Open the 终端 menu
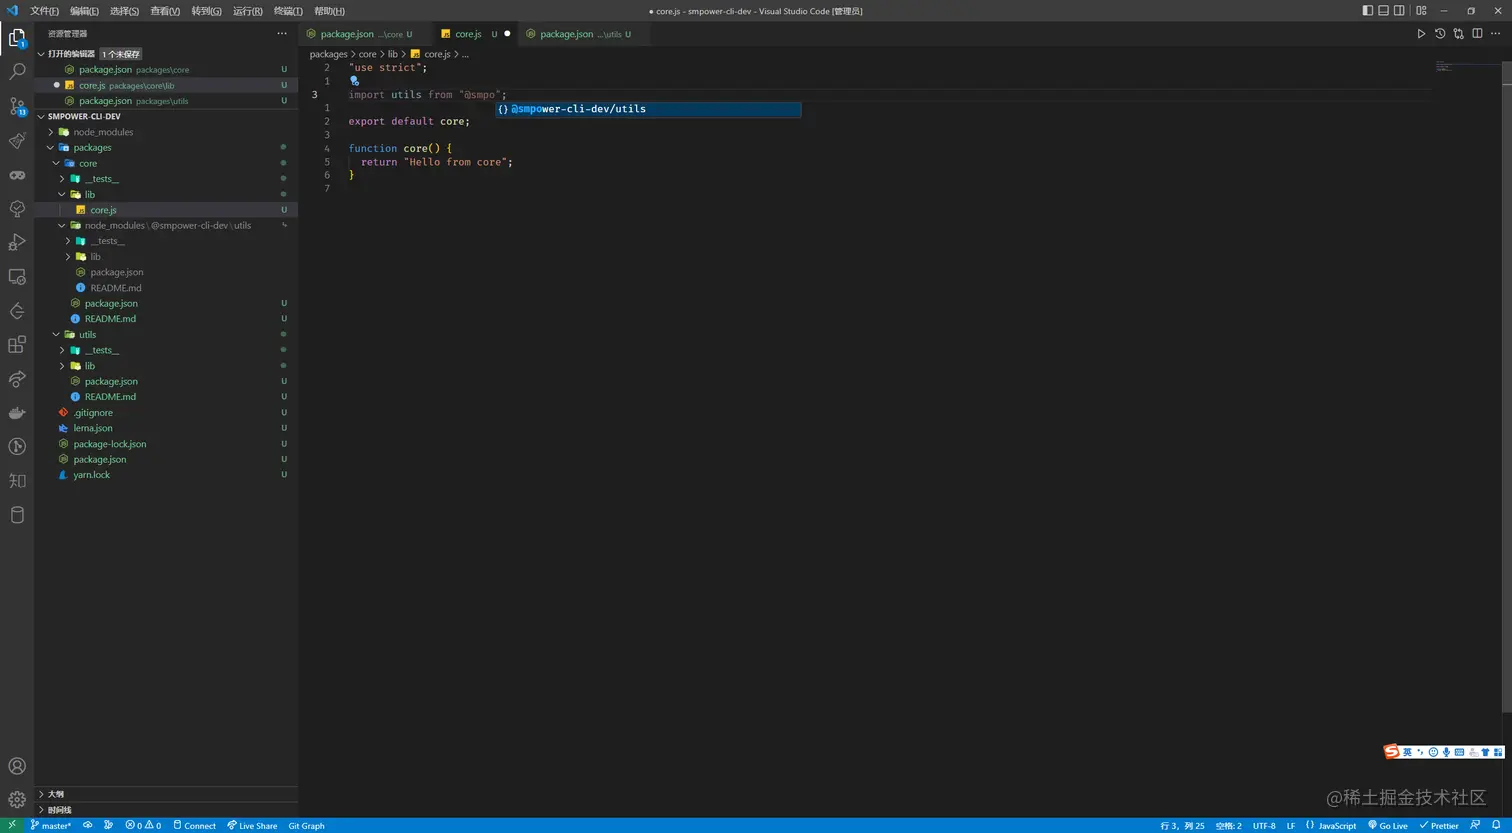1512x833 pixels. (x=288, y=11)
